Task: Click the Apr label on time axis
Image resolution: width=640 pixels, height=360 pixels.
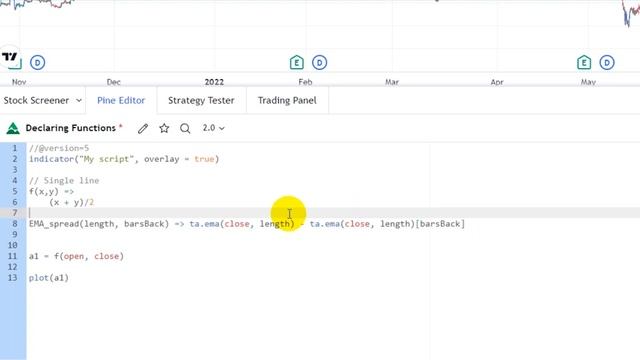Action: click(497, 82)
